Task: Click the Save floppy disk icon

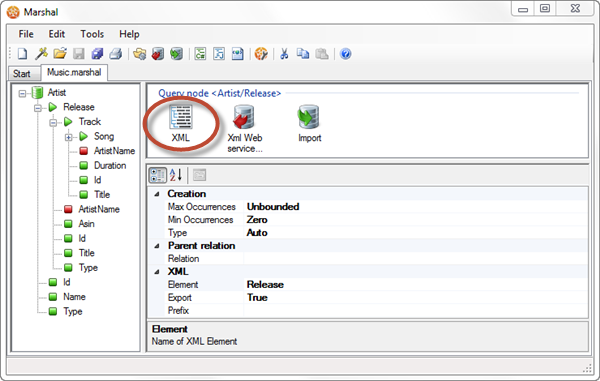Action: [x=78, y=54]
